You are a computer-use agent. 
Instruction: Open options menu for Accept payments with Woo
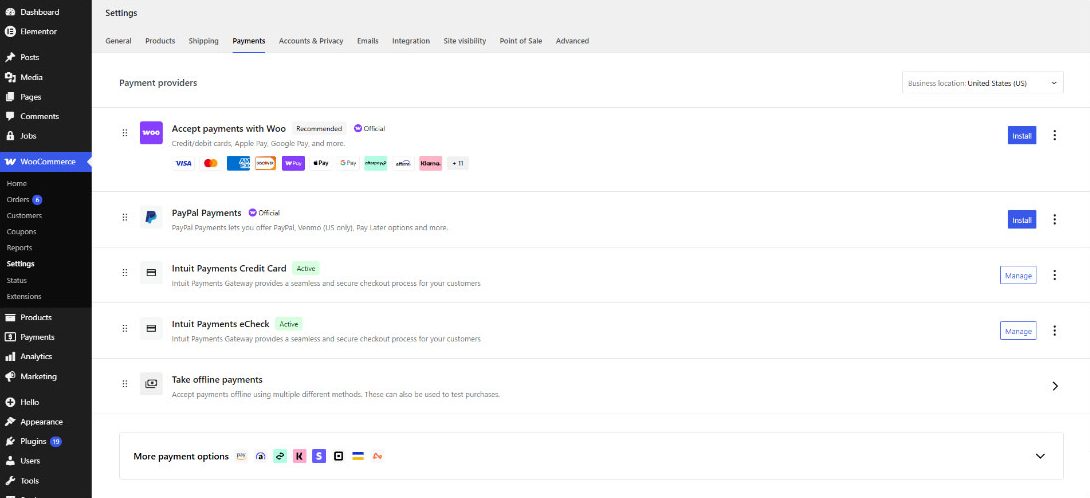point(1055,136)
